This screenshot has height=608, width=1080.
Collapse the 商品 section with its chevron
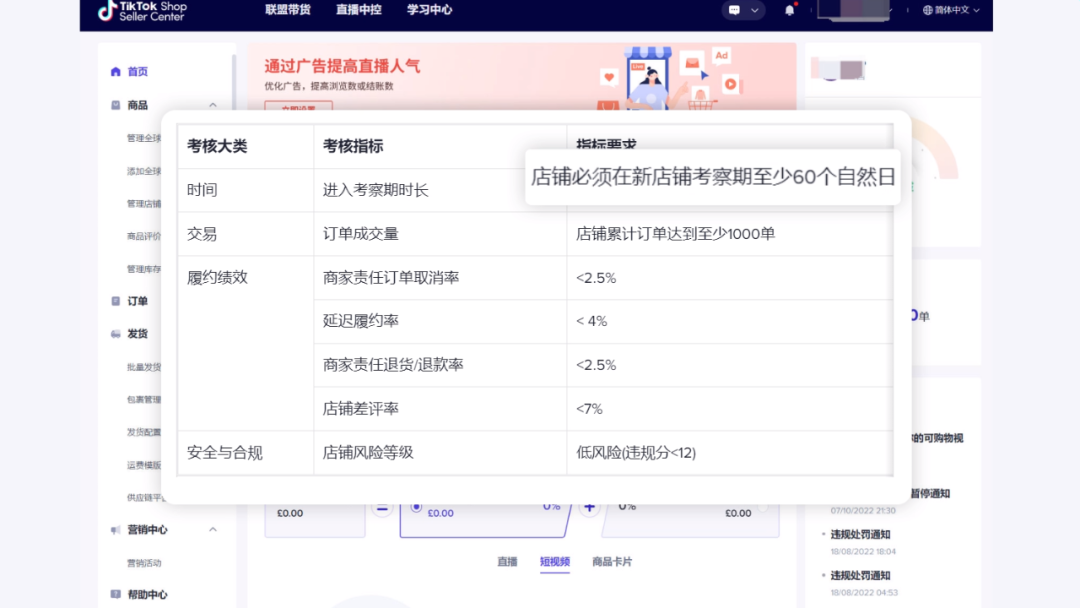click(211, 104)
